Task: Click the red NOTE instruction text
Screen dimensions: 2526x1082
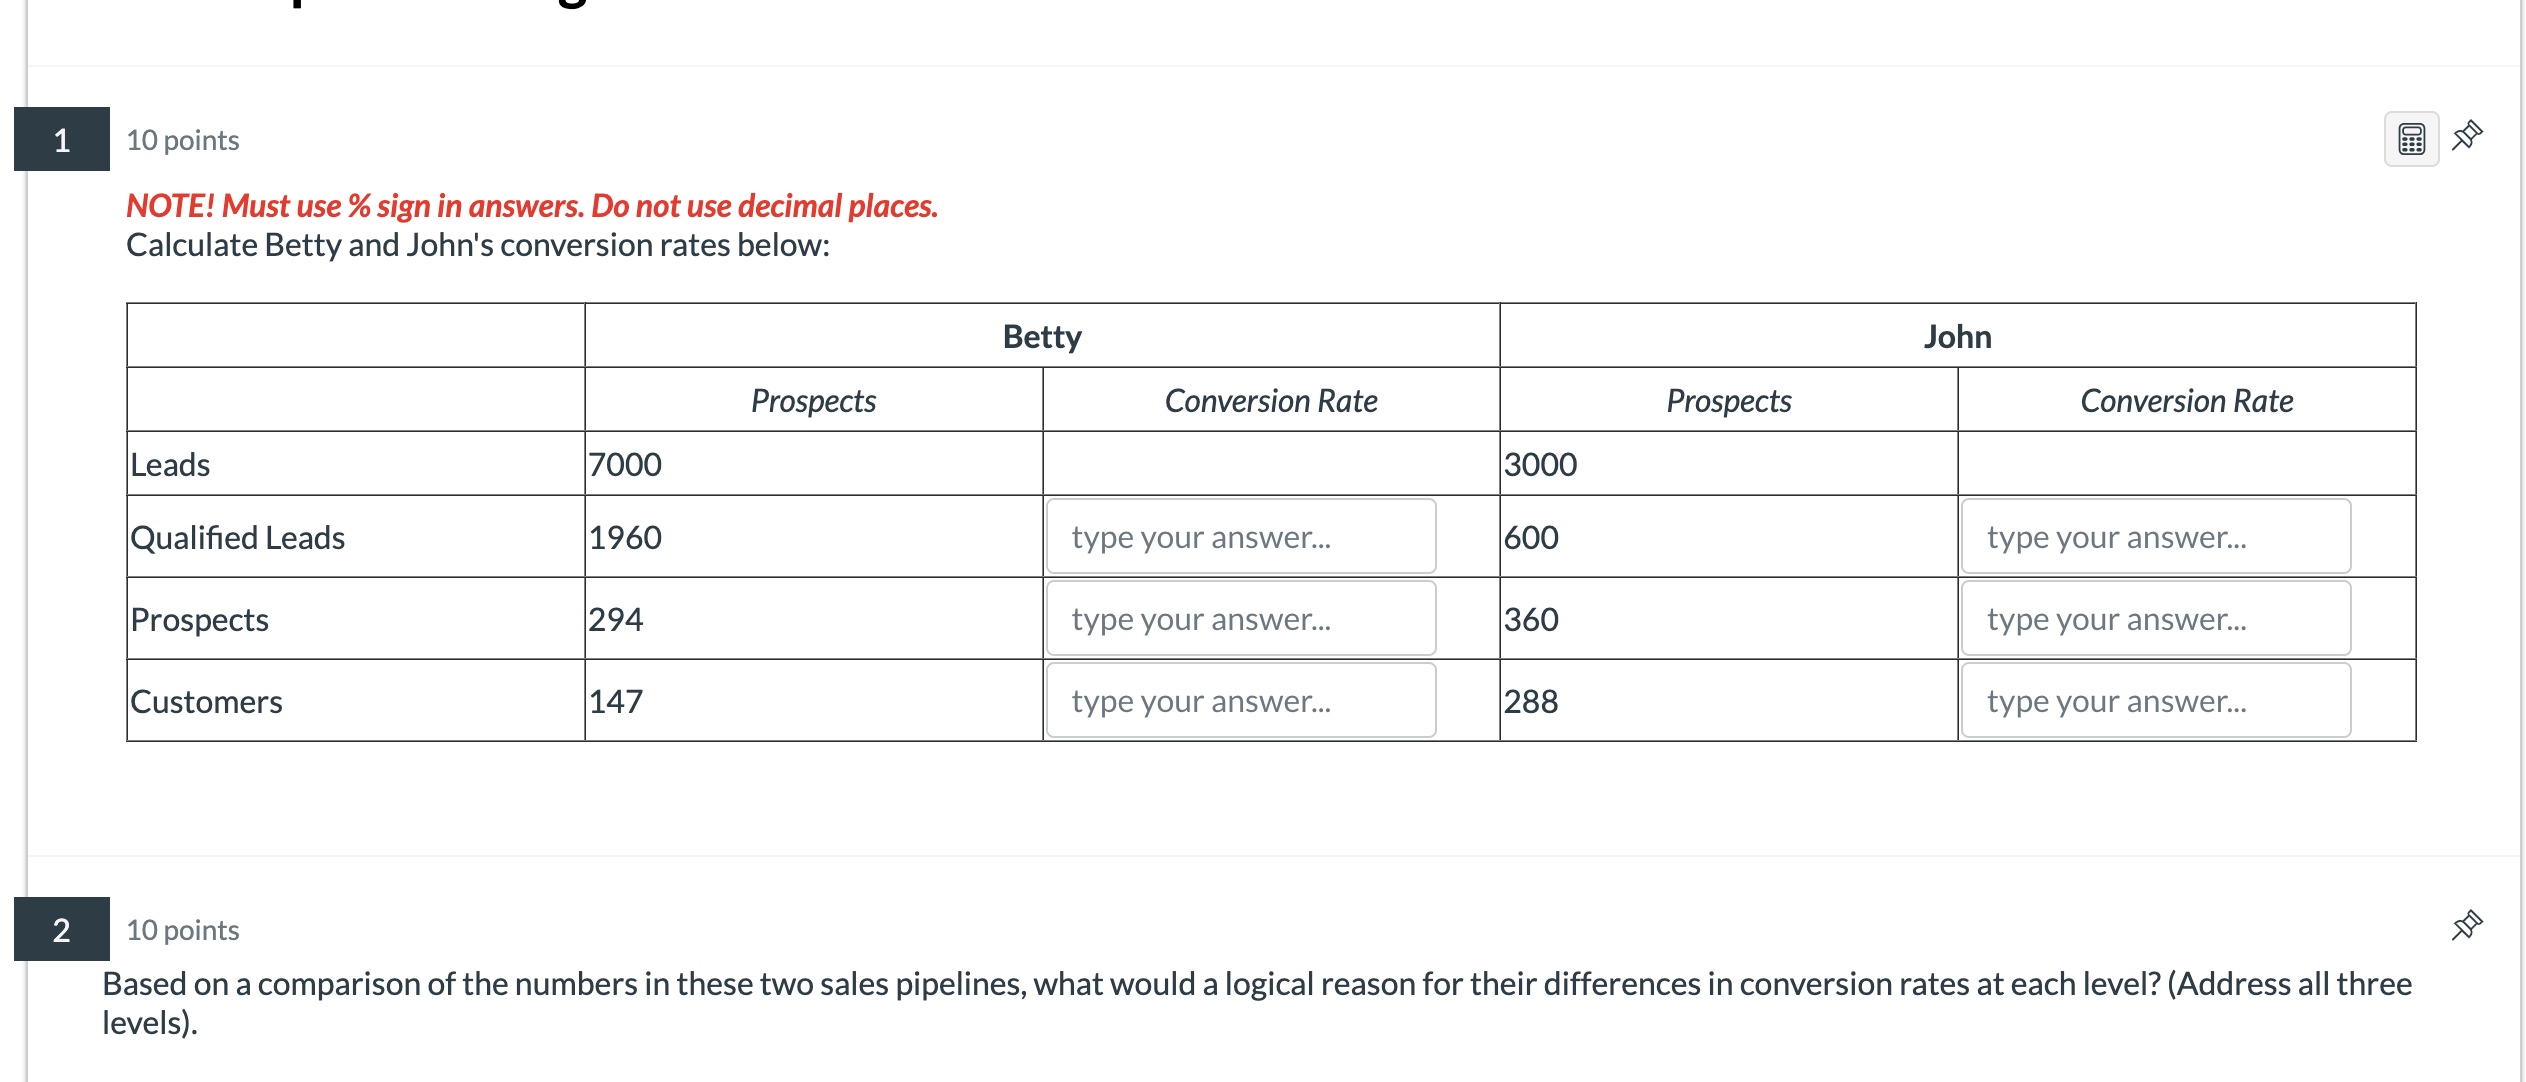Action: [531, 206]
